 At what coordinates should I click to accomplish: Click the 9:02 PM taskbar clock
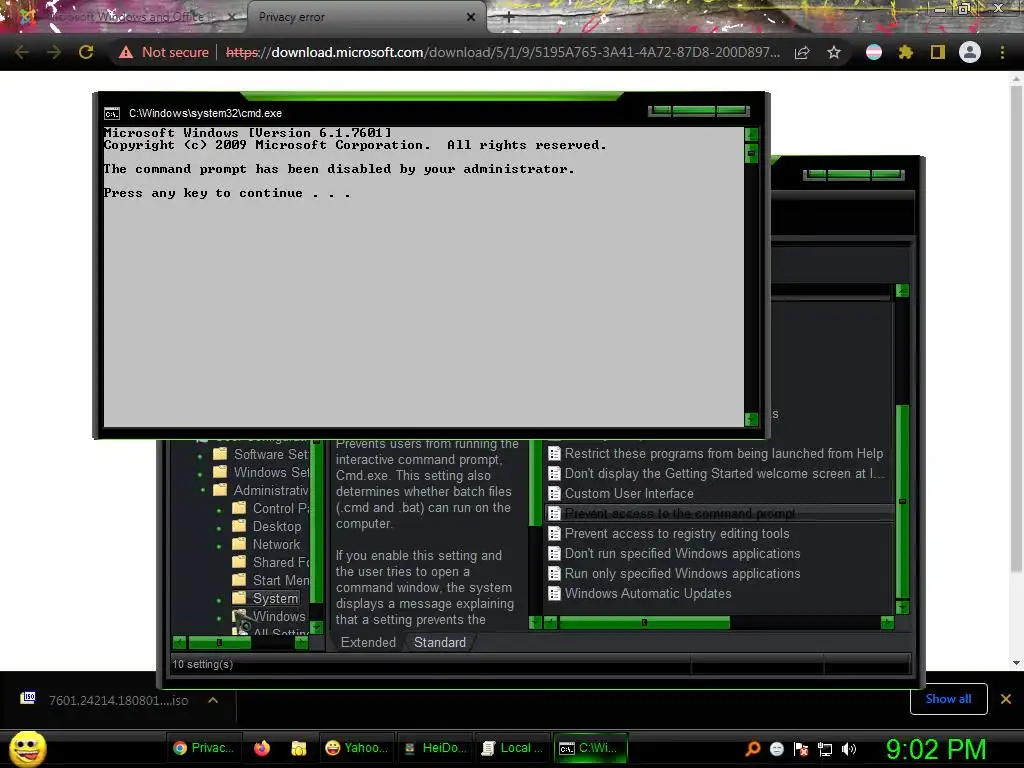point(935,749)
